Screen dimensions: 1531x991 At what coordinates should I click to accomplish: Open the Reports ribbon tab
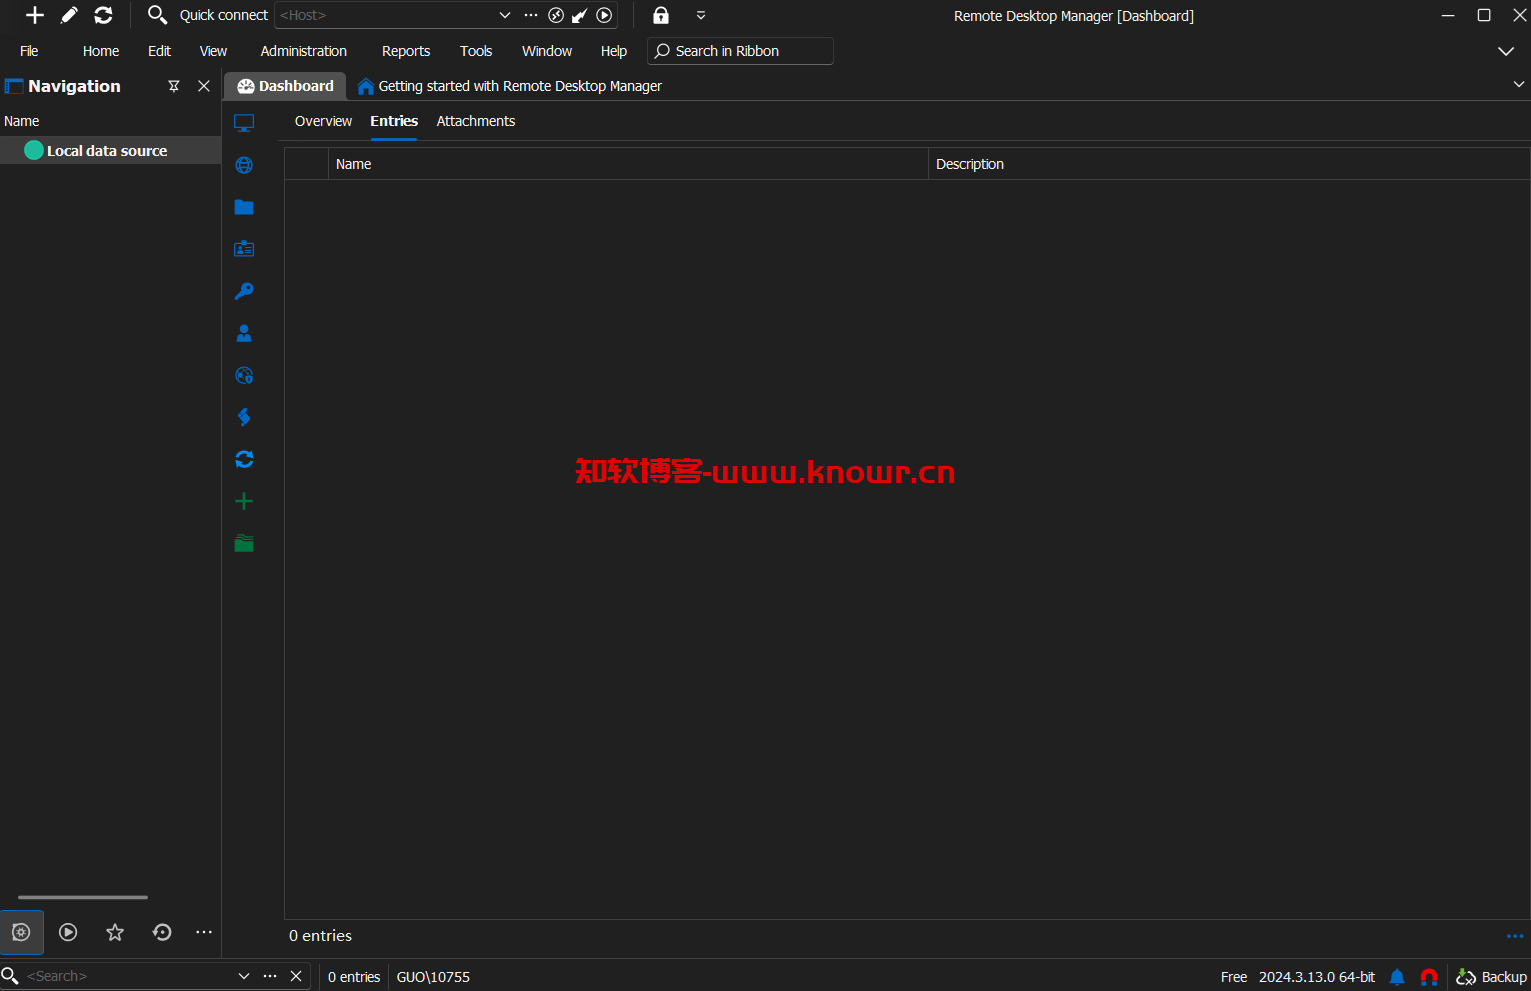tap(406, 51)
